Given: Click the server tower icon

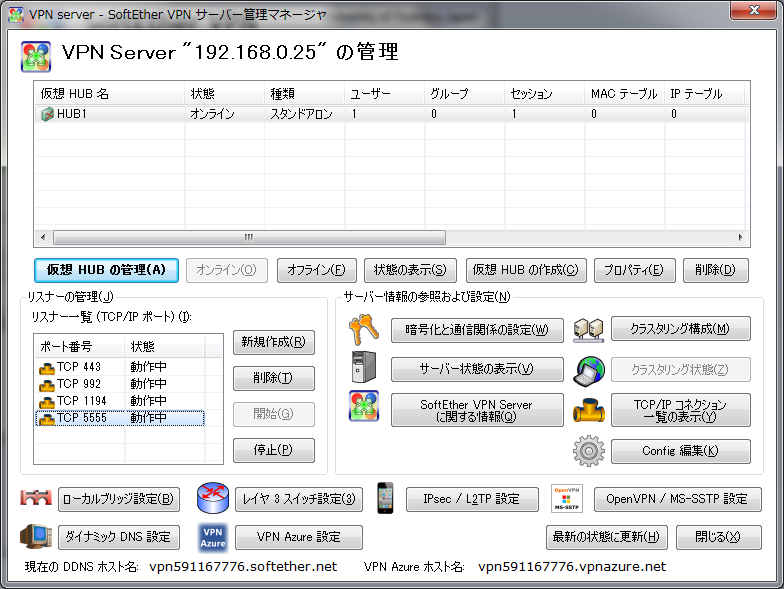Looking at the screenshot, I should pyautogui.click(x=364, y=368).
